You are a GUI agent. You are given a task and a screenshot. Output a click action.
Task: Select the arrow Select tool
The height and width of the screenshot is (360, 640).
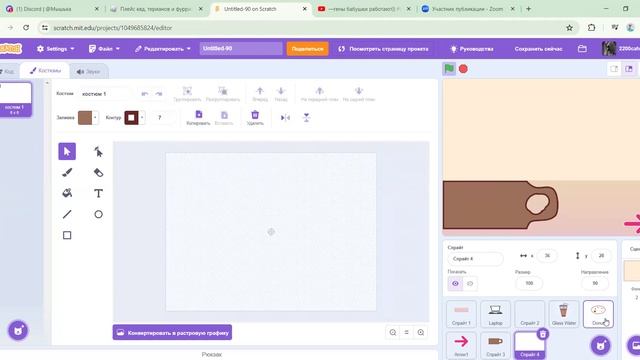67,151
